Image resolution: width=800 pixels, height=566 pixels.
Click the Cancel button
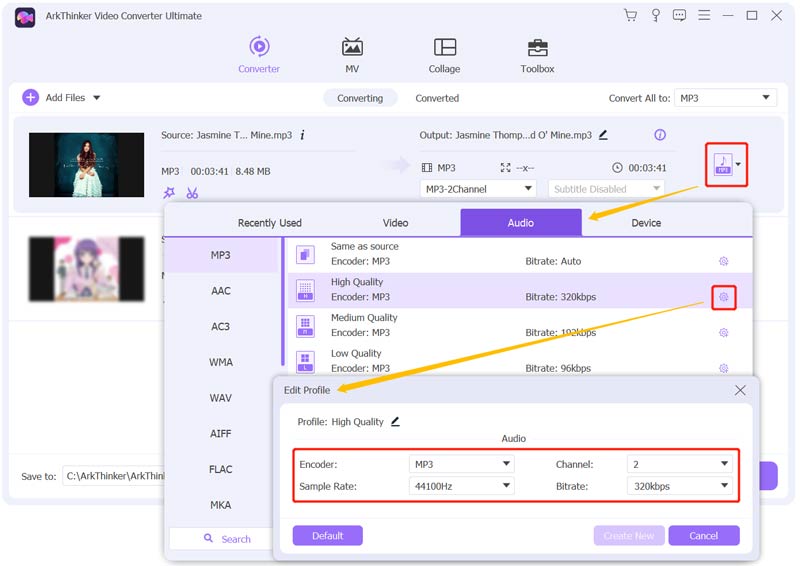click(x=704, y=535)
